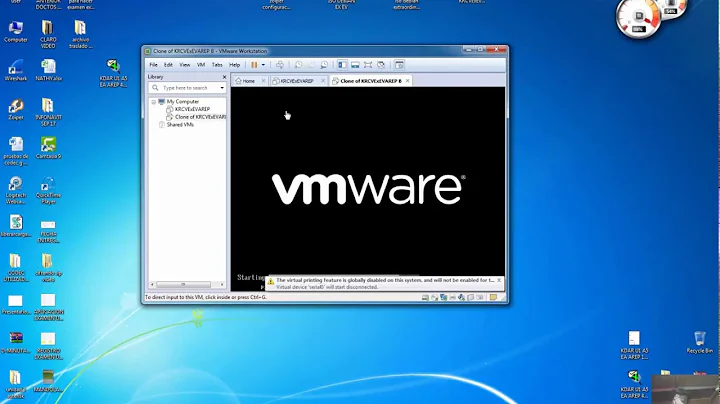Screen dimensions: 720x404
Task: Click the virtual printing warning text
Action: point(385,280)
